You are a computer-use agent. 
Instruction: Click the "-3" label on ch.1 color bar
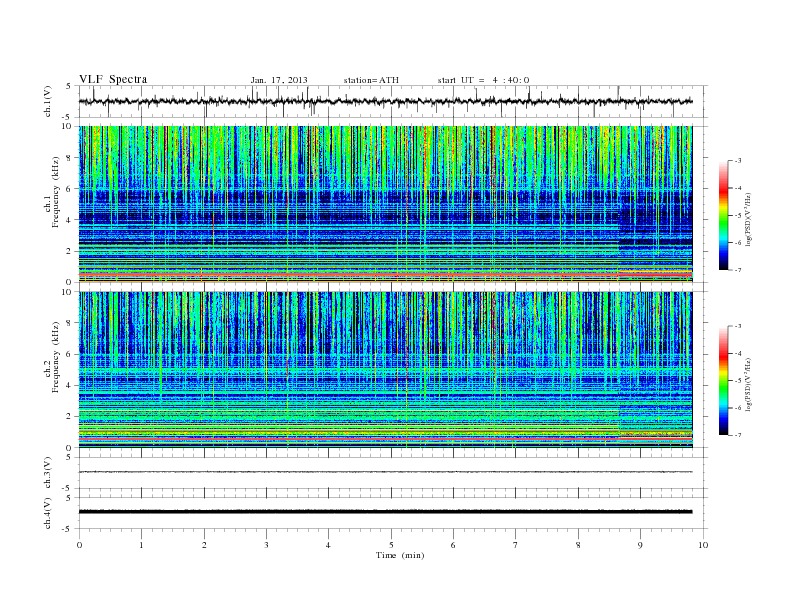[738, 161]
